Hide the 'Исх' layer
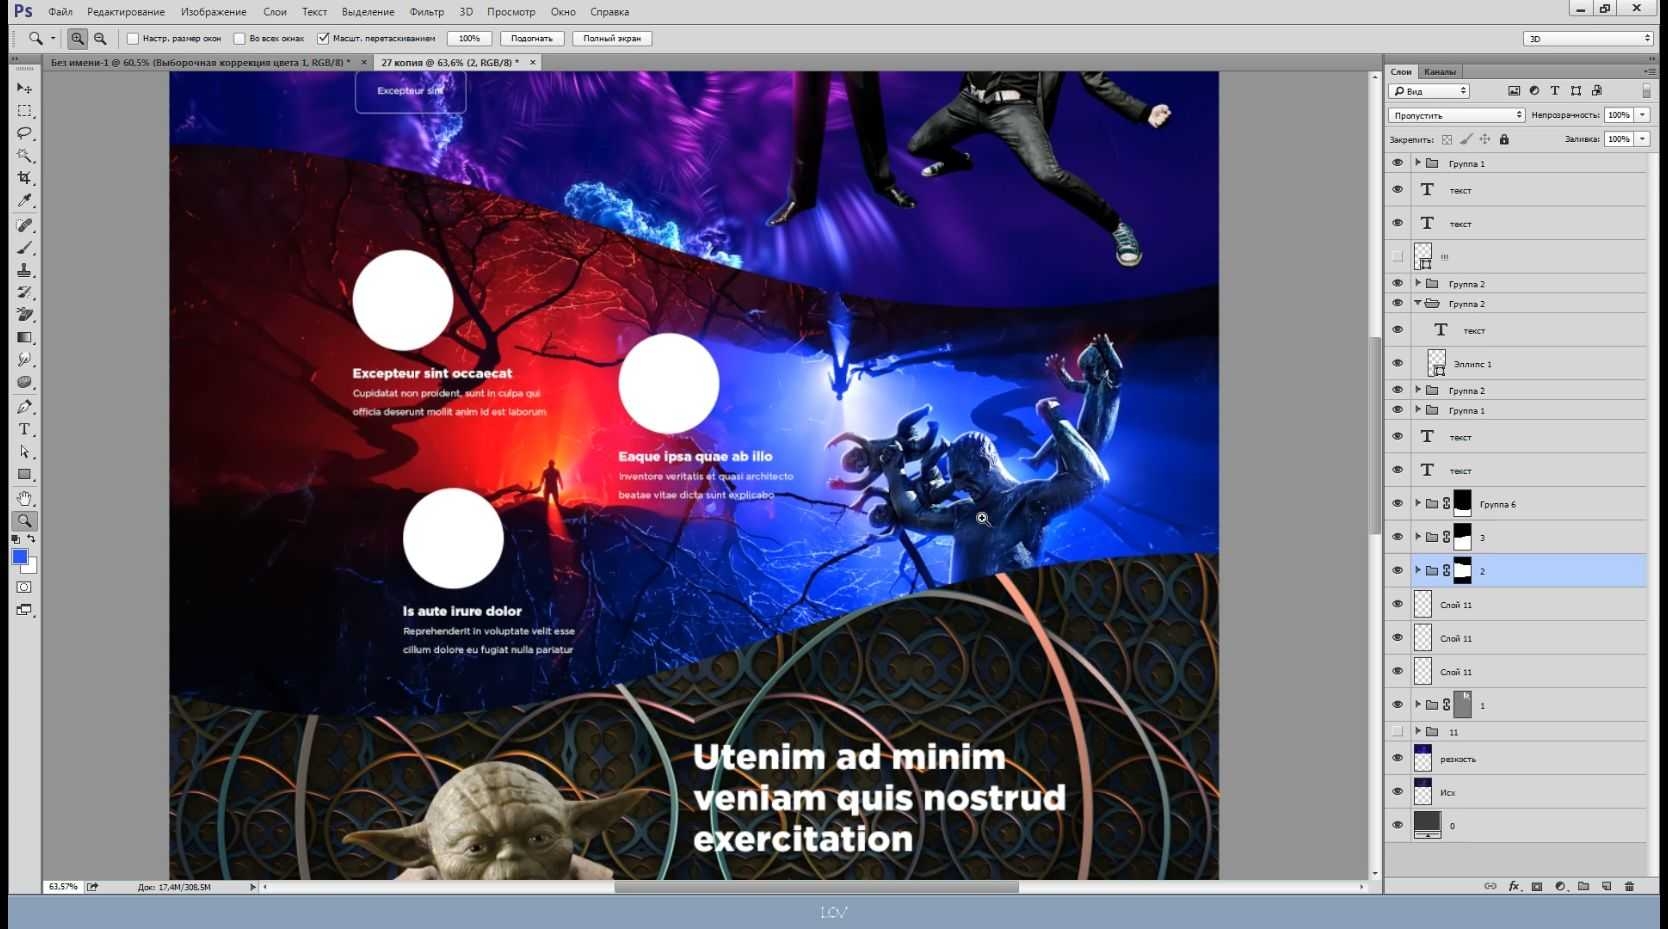This screenshot has height=929, width=1668. click(x=1397, y=791)
